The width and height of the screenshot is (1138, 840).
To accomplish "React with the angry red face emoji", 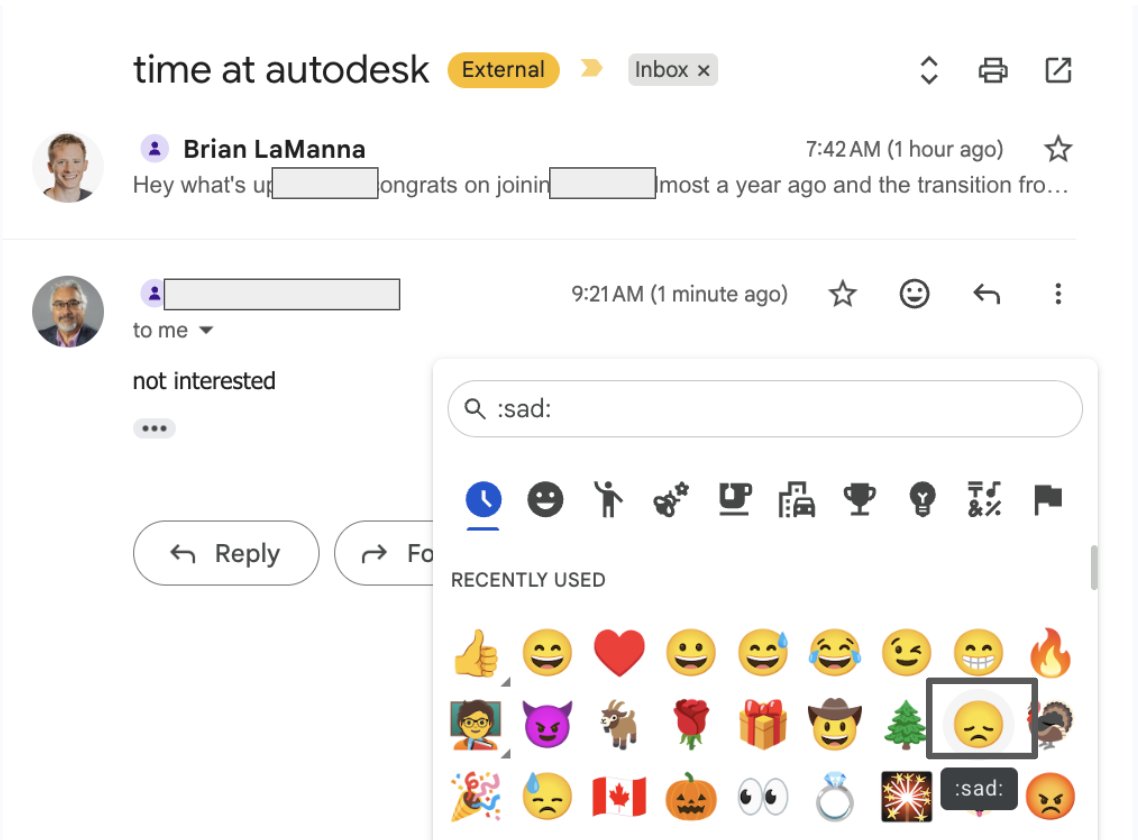I will point(1050,796).
